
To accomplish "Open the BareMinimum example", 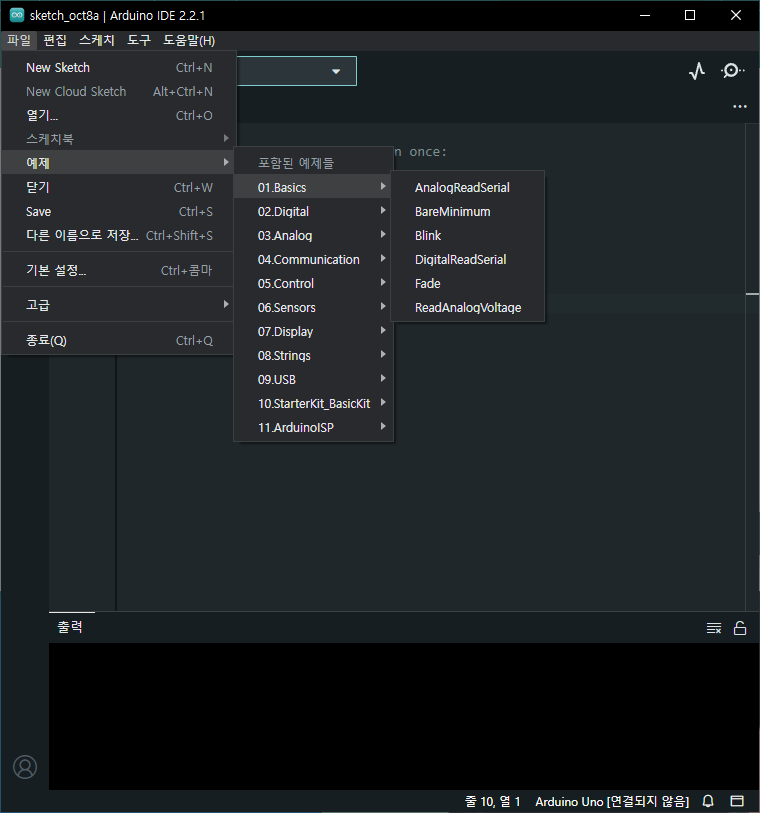I will coord(468,212).
